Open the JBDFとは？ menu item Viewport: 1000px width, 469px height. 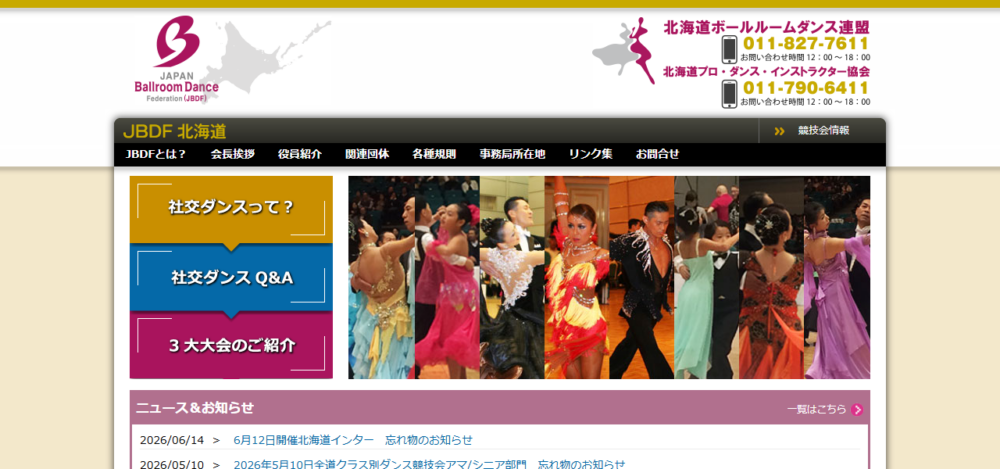[x=156, y=154]
